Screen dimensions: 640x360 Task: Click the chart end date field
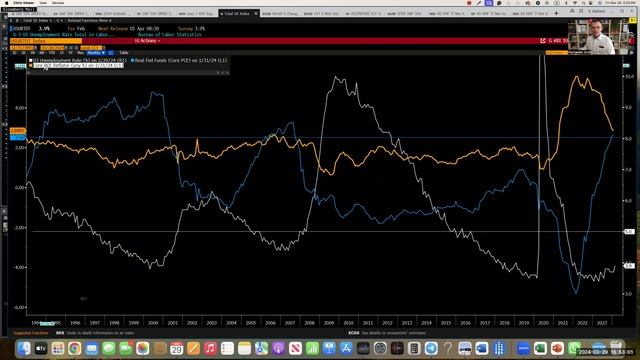[x=52, y=48]
